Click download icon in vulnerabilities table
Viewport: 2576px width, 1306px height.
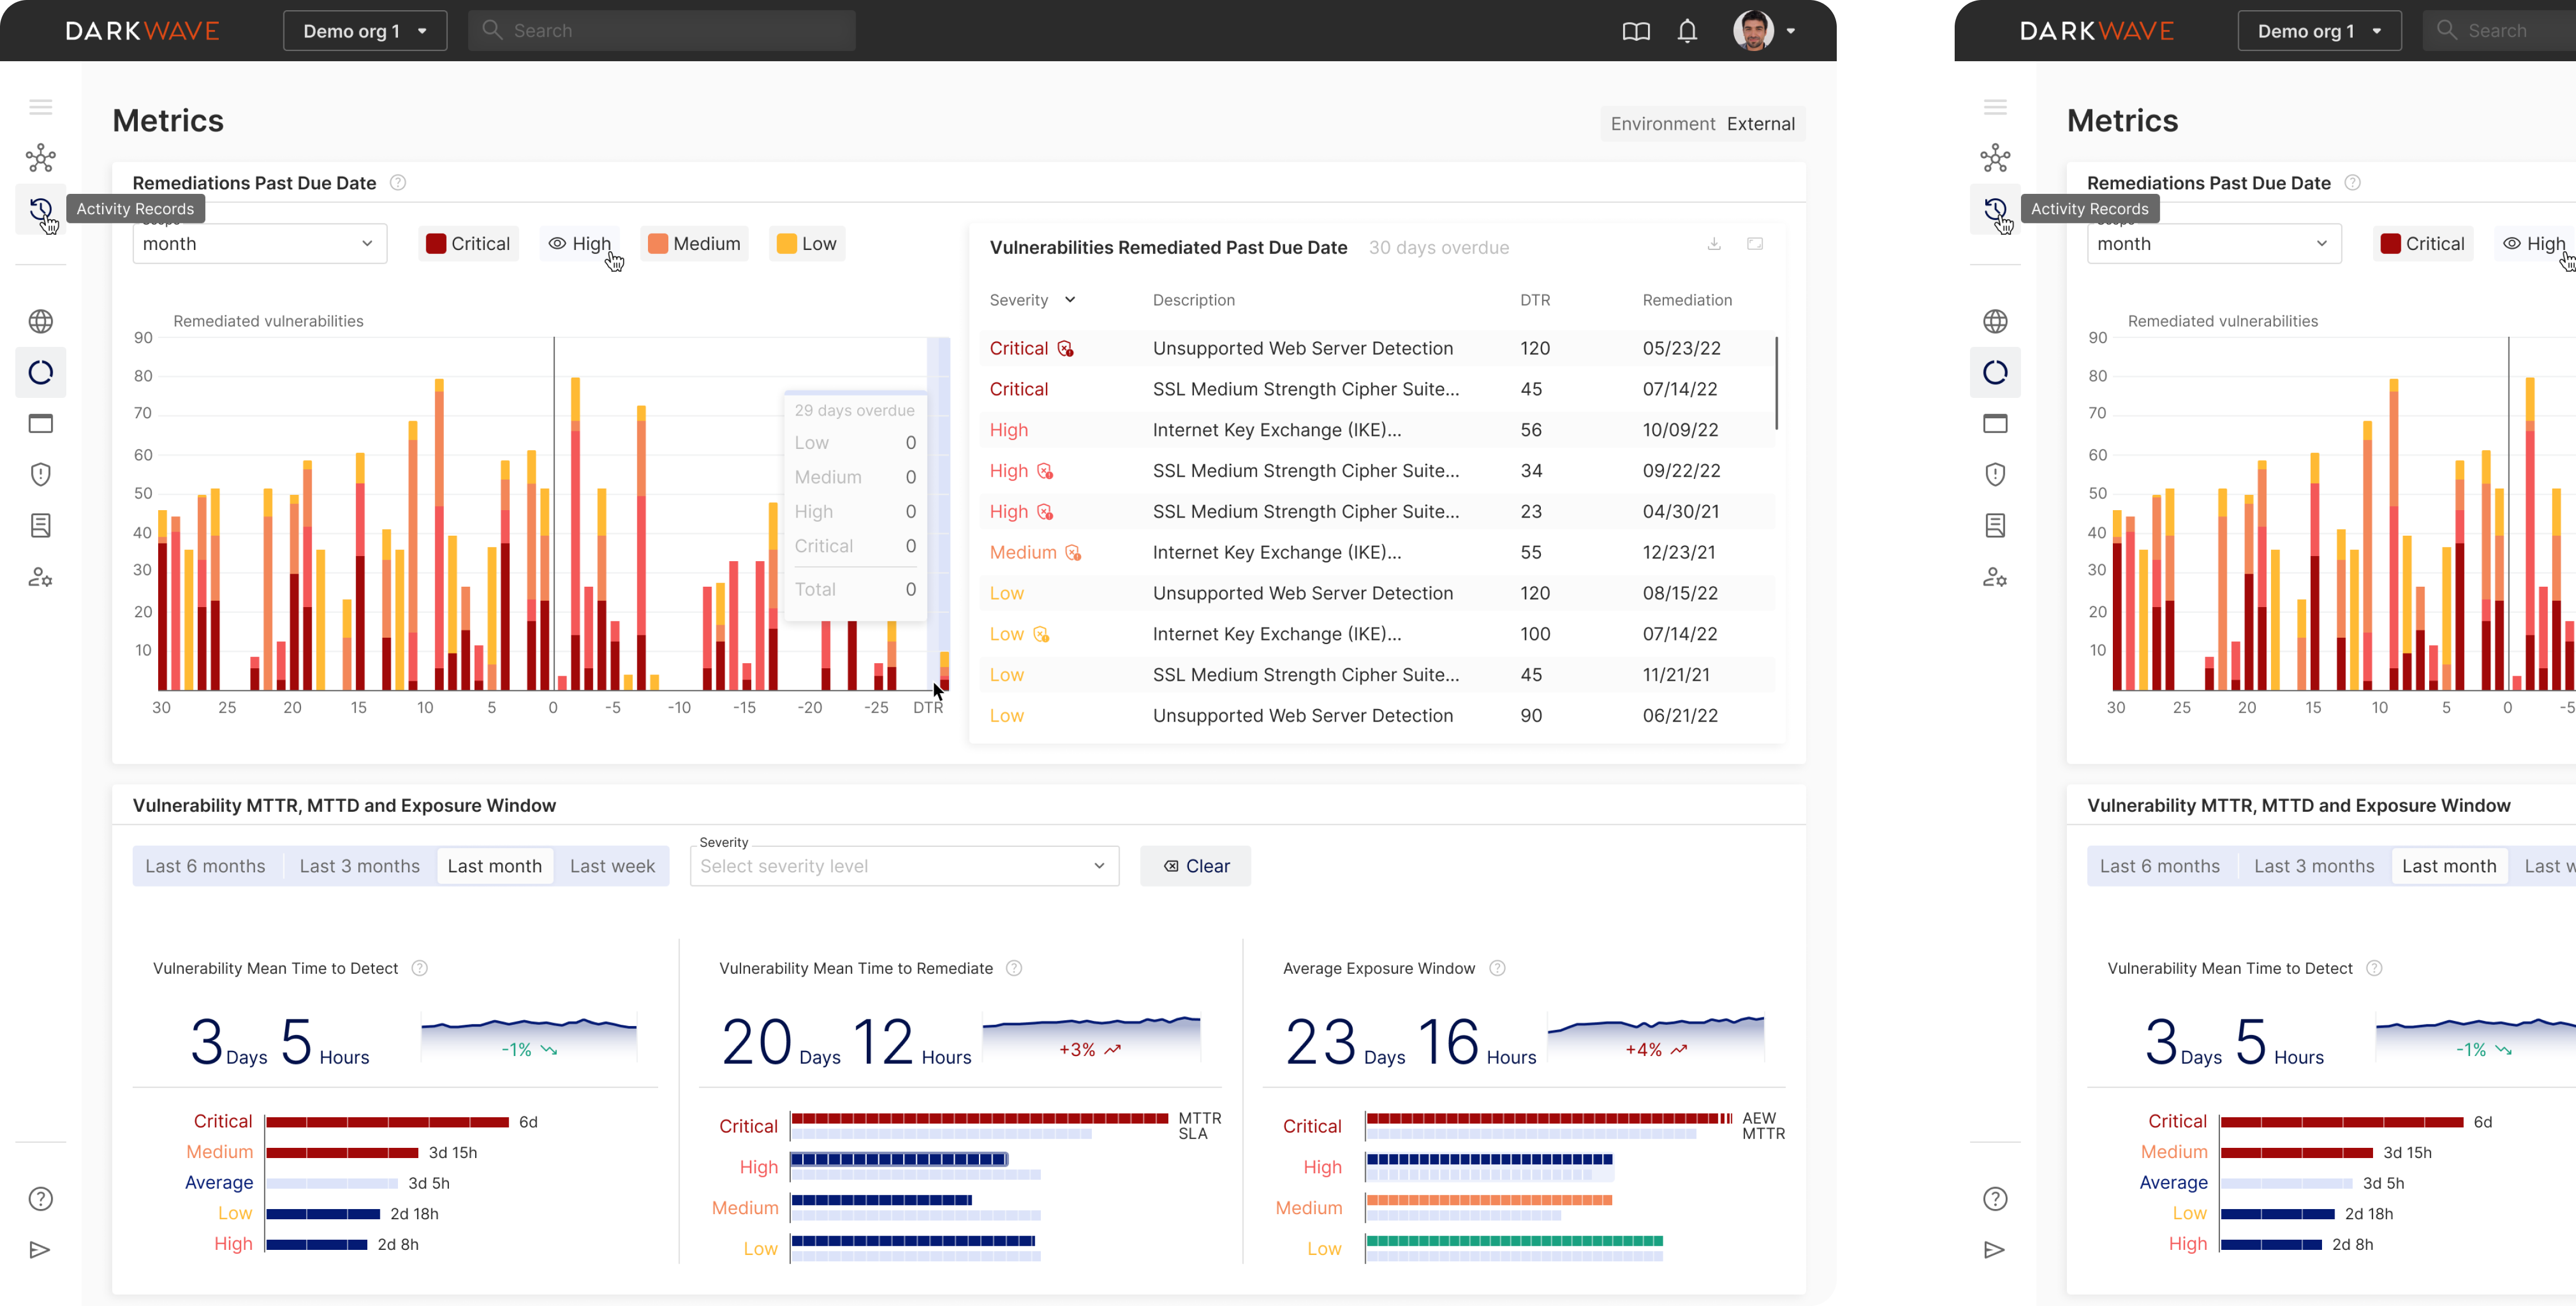coord(1714,244)
